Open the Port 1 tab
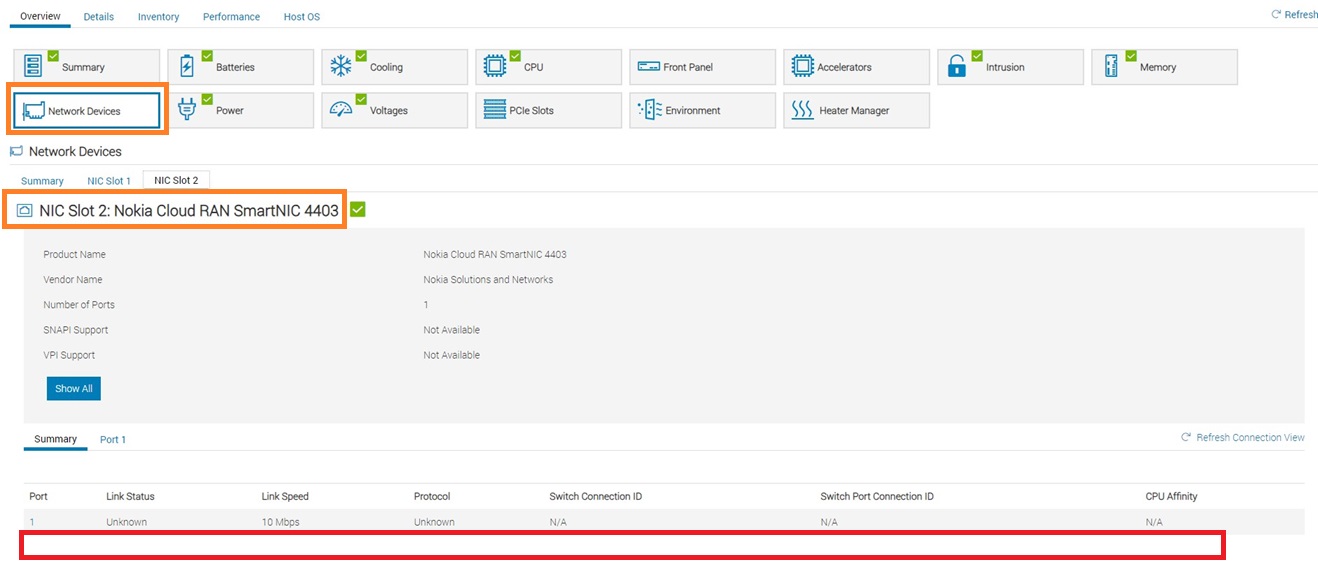The image size is (1318, 564). [113, 440]
